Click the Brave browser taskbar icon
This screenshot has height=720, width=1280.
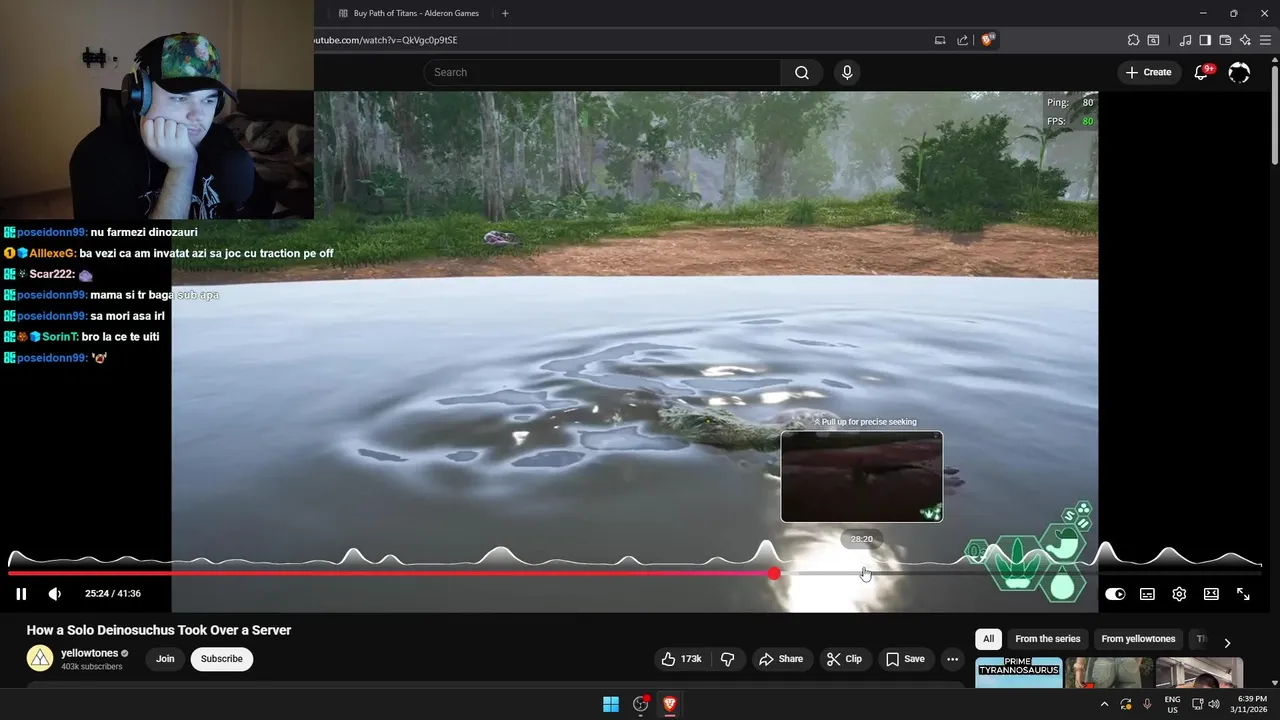pyautogui.click(x=670, y=704)
